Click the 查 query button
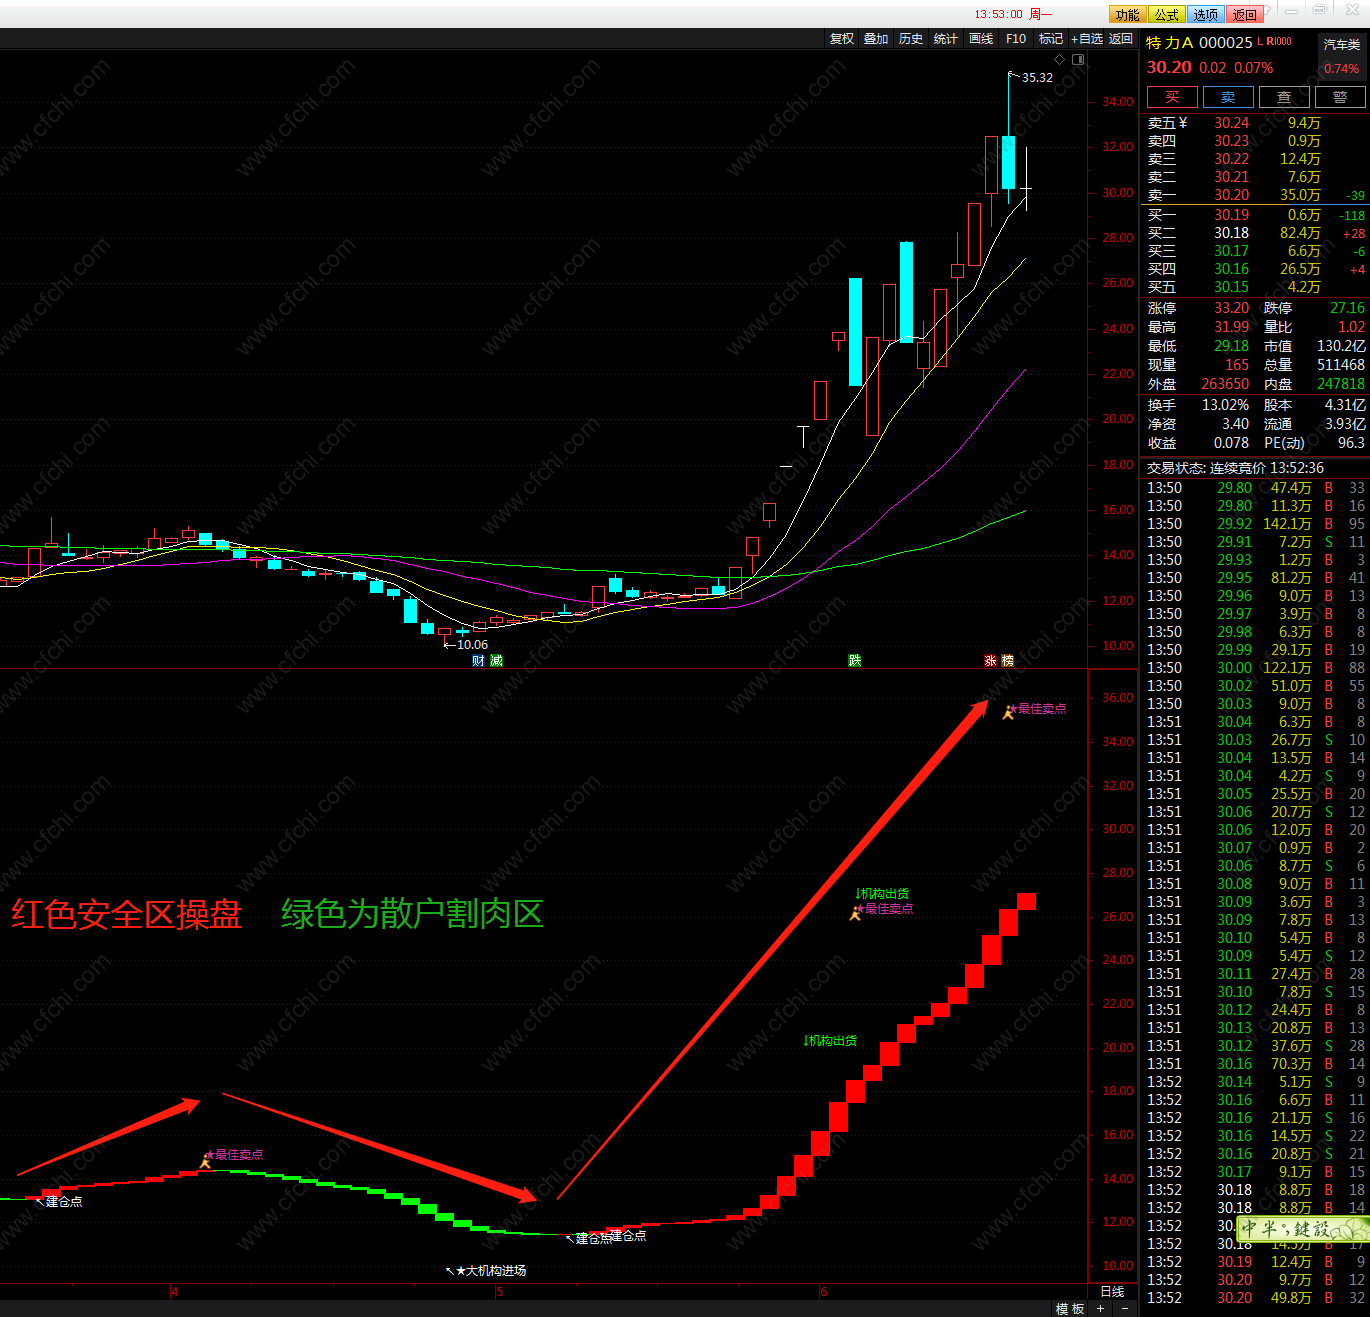 click(1284, 97)
